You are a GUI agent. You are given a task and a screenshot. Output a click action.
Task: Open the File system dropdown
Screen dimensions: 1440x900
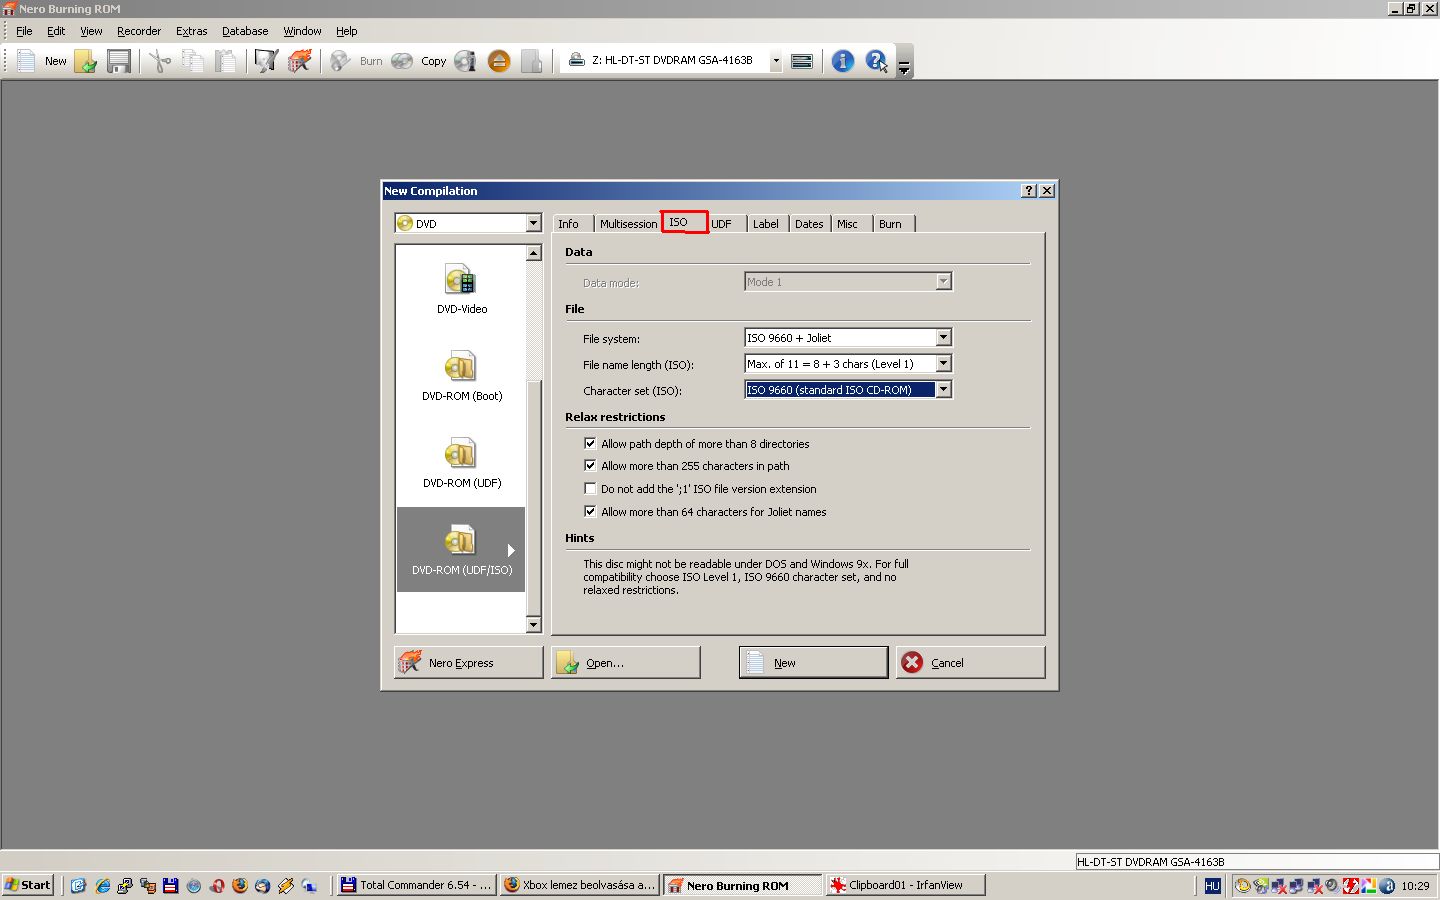943,338
